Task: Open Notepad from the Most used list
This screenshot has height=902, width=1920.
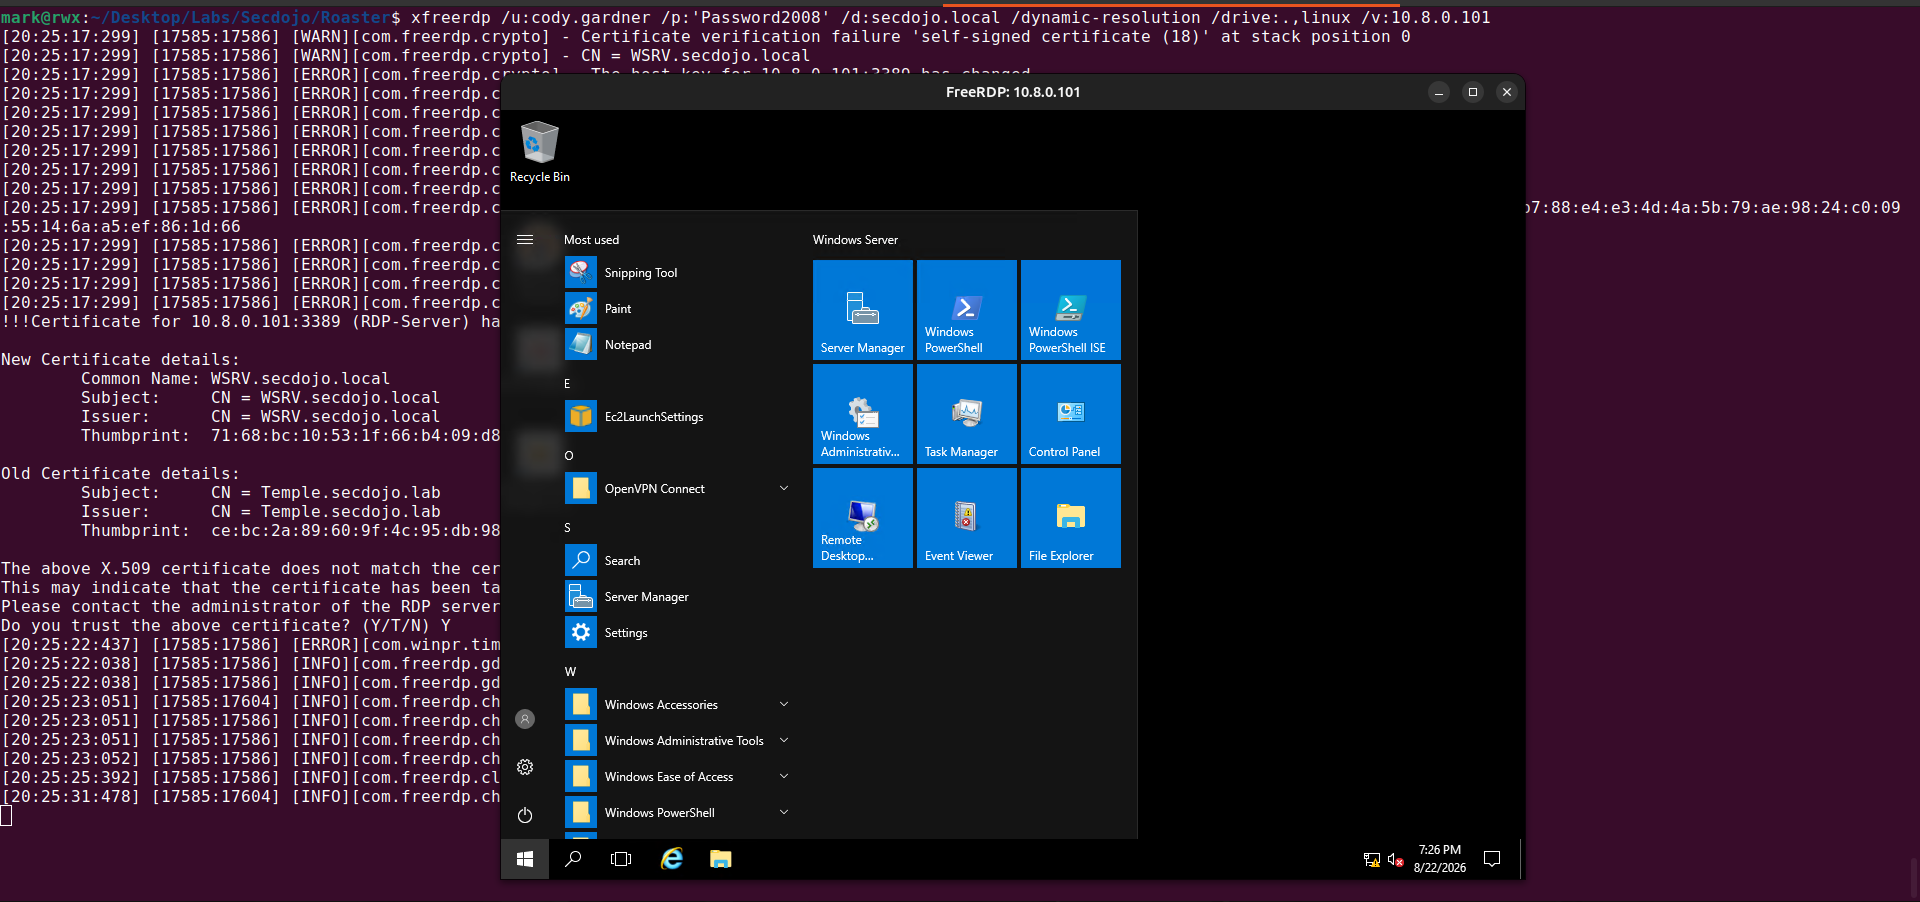Action: click(x=679, y=344)
